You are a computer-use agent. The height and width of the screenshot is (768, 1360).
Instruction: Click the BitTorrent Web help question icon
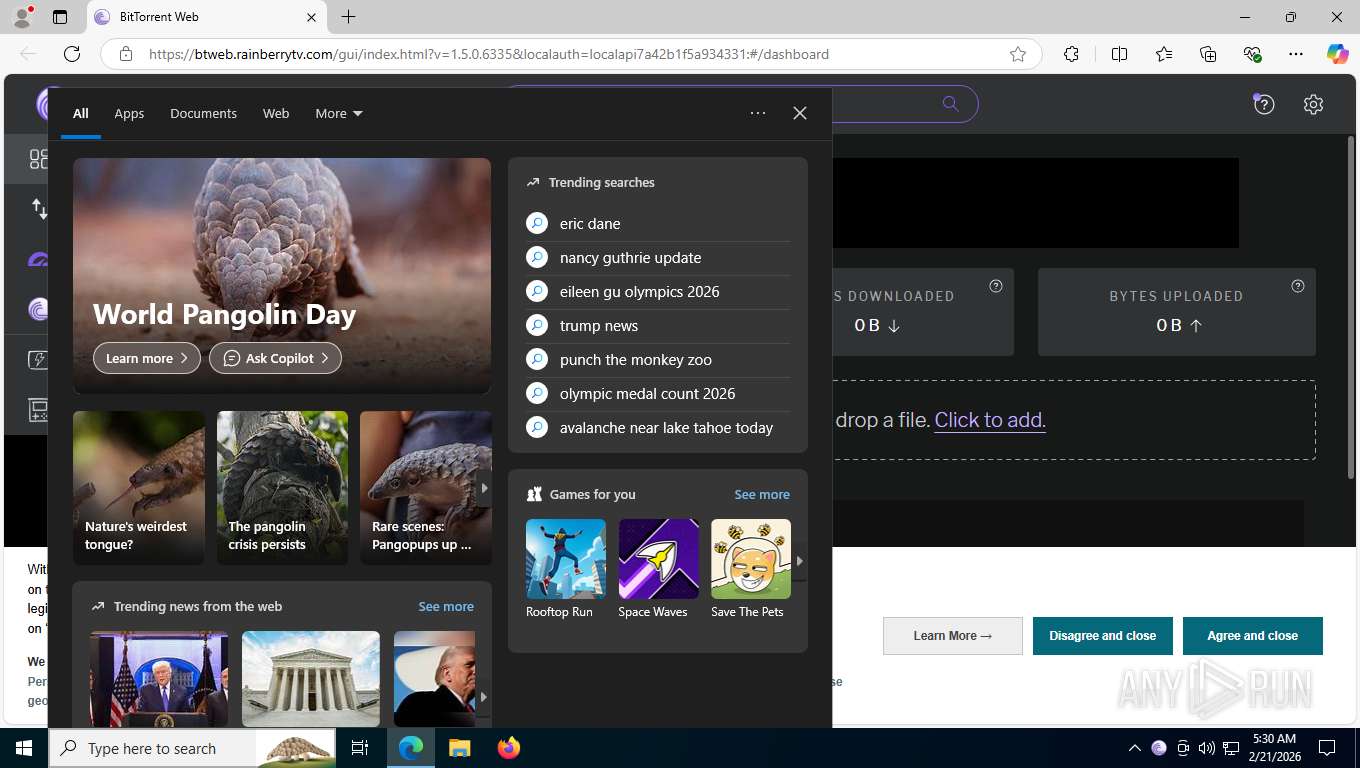pyautogui.click(x=1264, y=104)
